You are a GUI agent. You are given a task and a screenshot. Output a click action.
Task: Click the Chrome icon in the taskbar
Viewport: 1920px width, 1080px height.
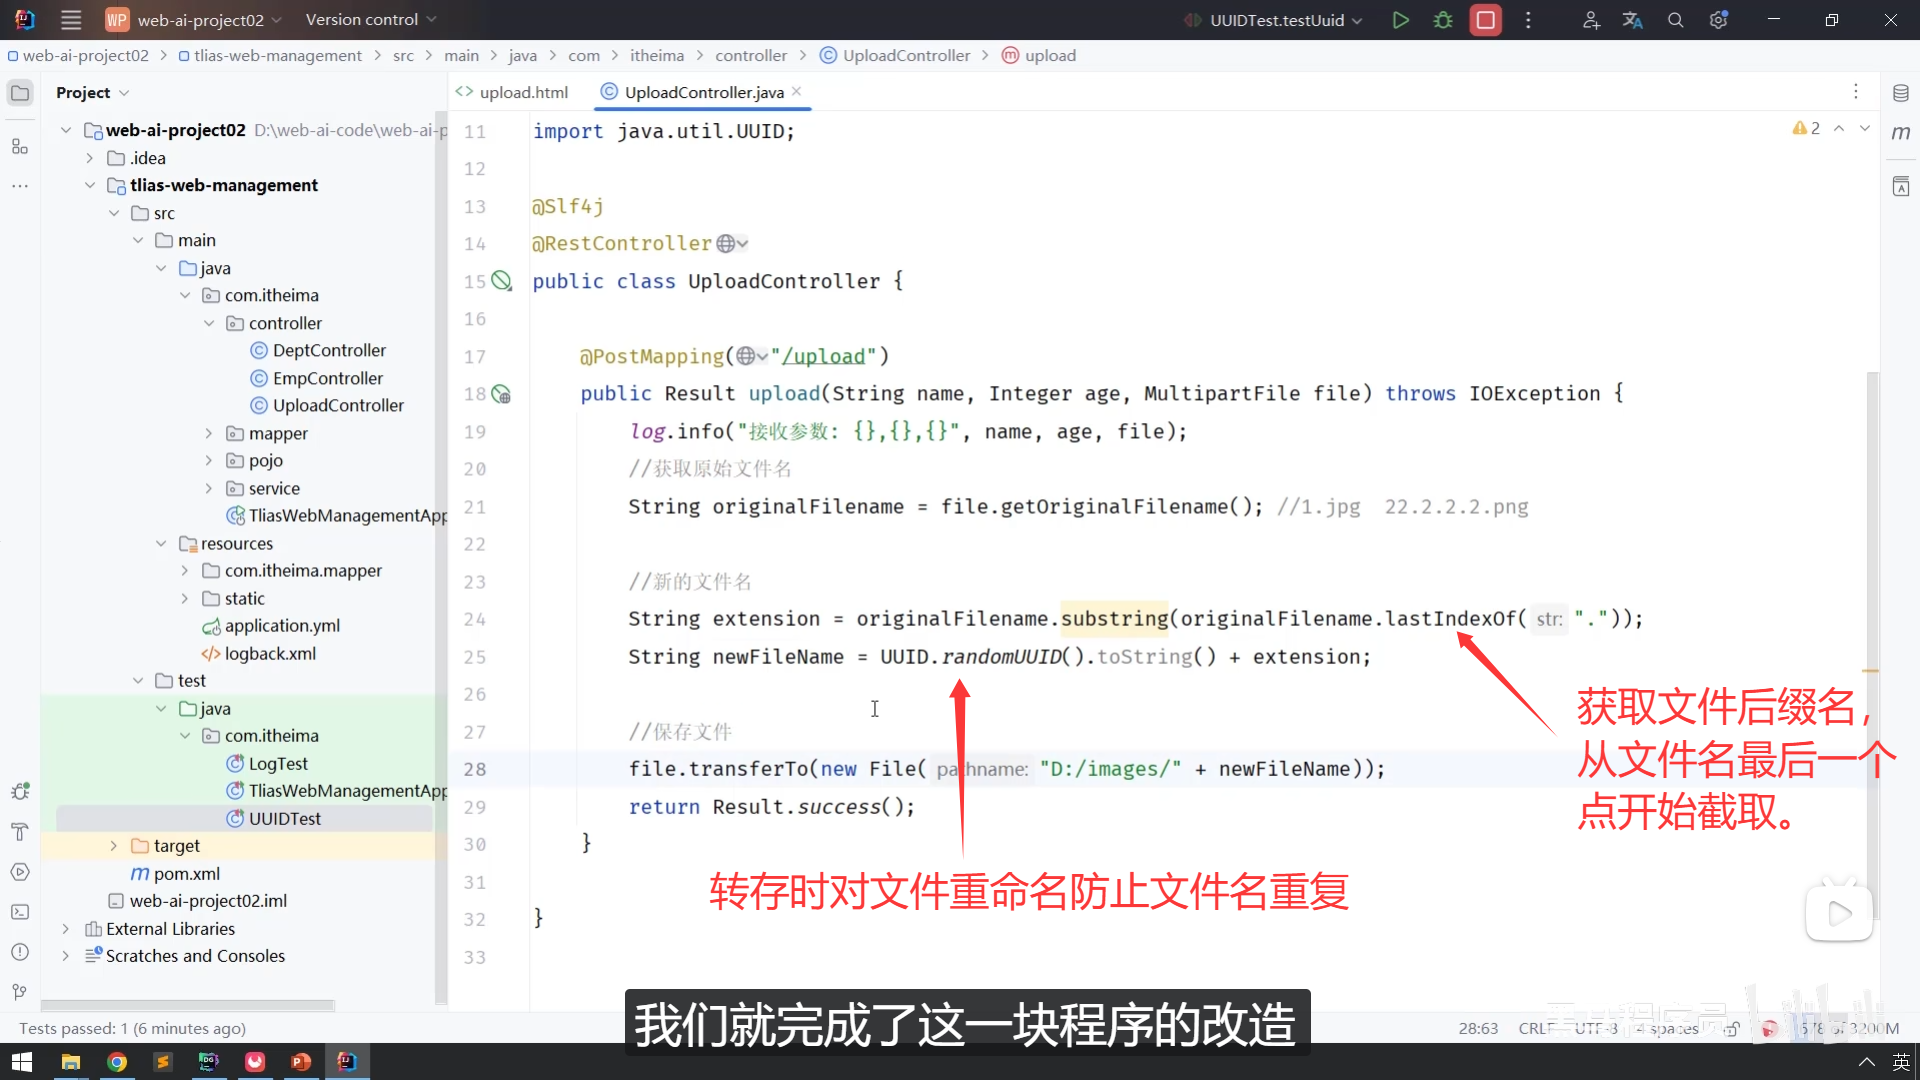coord(117,1062)
